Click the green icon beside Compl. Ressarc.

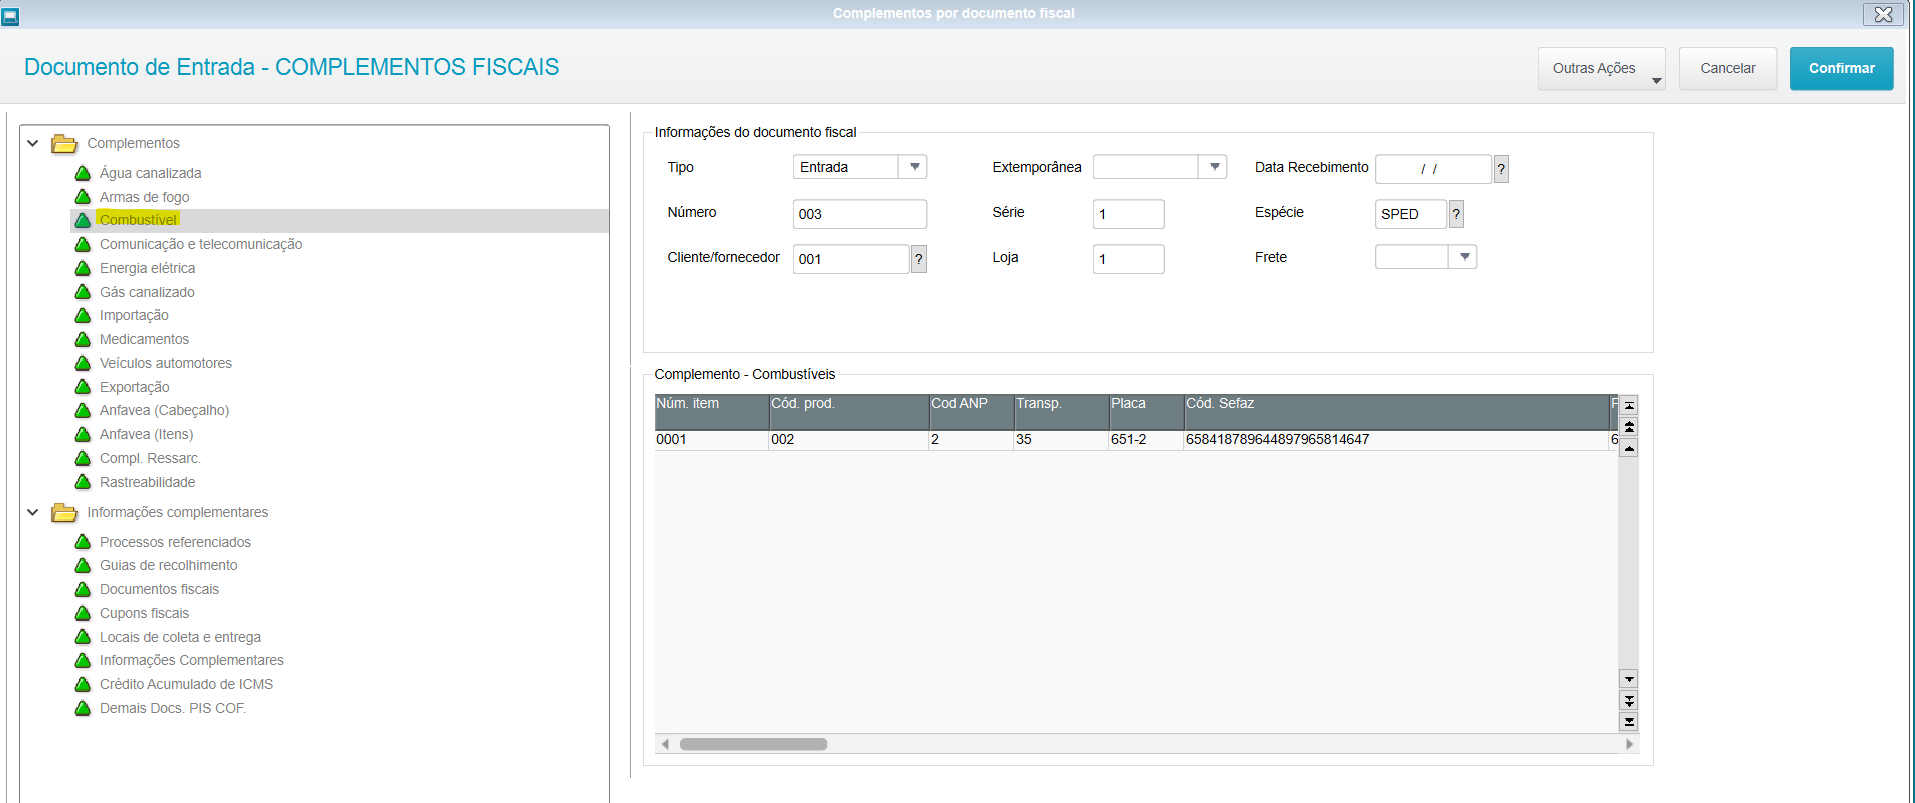[83, 458]
